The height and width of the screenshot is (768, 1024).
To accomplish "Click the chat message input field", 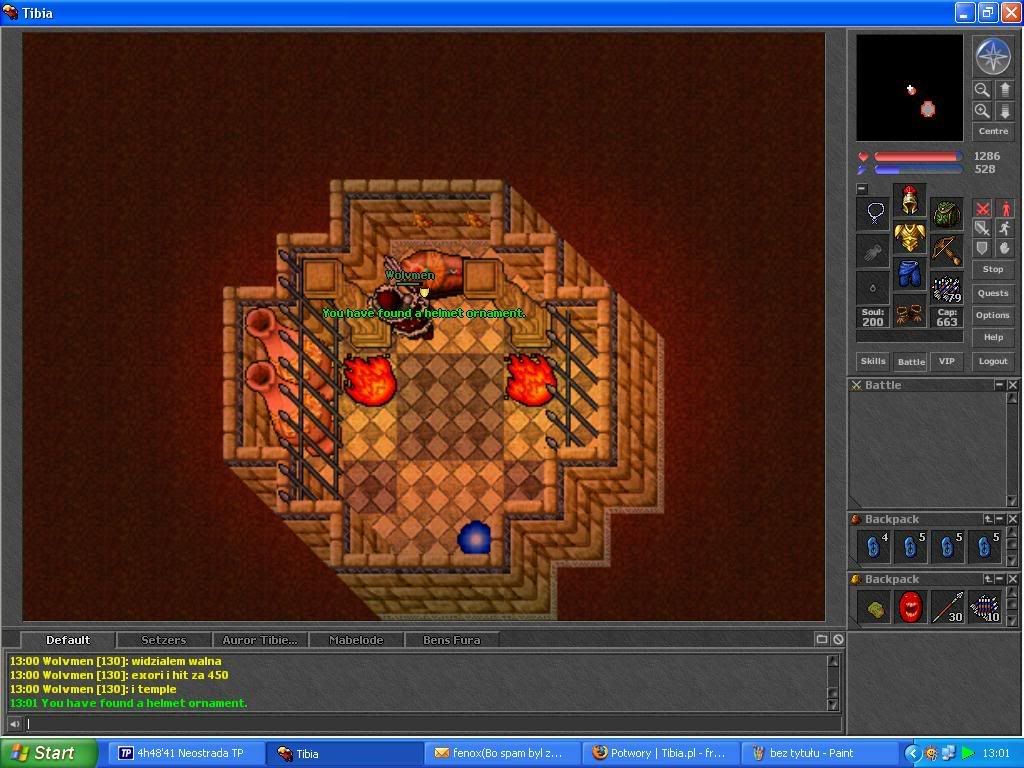I will (432, 724).
